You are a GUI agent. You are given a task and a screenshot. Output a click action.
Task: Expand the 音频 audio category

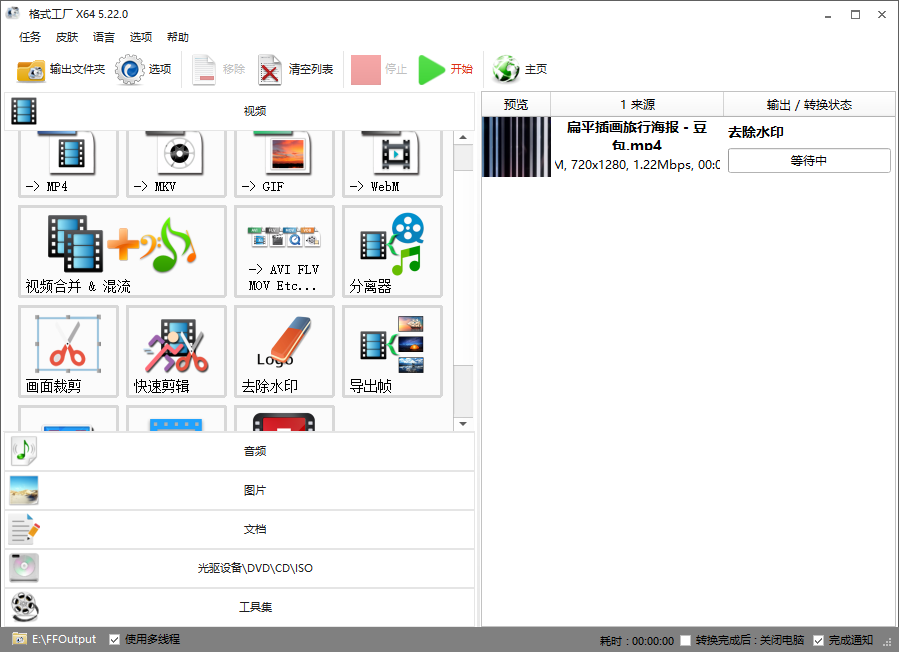tap(240, 451)
